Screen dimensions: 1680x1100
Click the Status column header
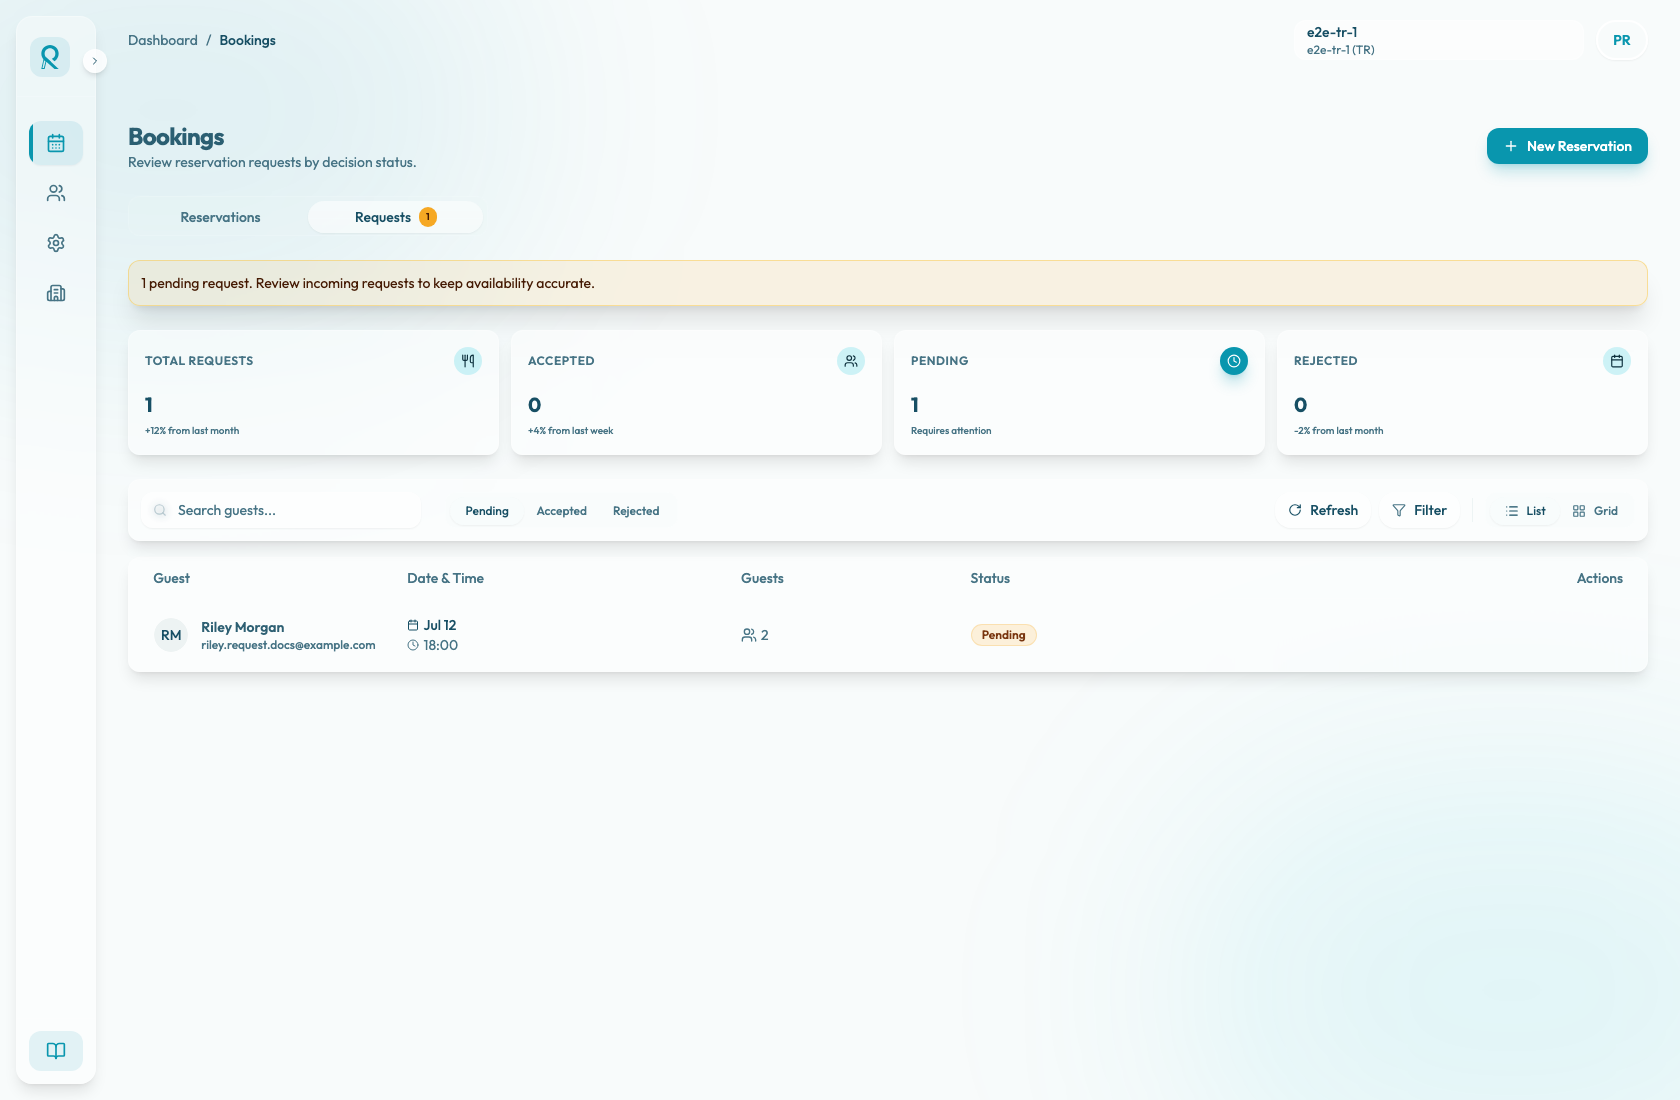[x=990, y=578]
